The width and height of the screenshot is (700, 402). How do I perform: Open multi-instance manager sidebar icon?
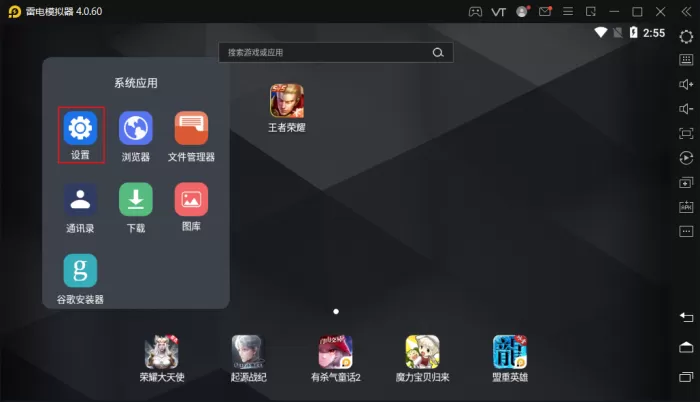coord(686,182)
